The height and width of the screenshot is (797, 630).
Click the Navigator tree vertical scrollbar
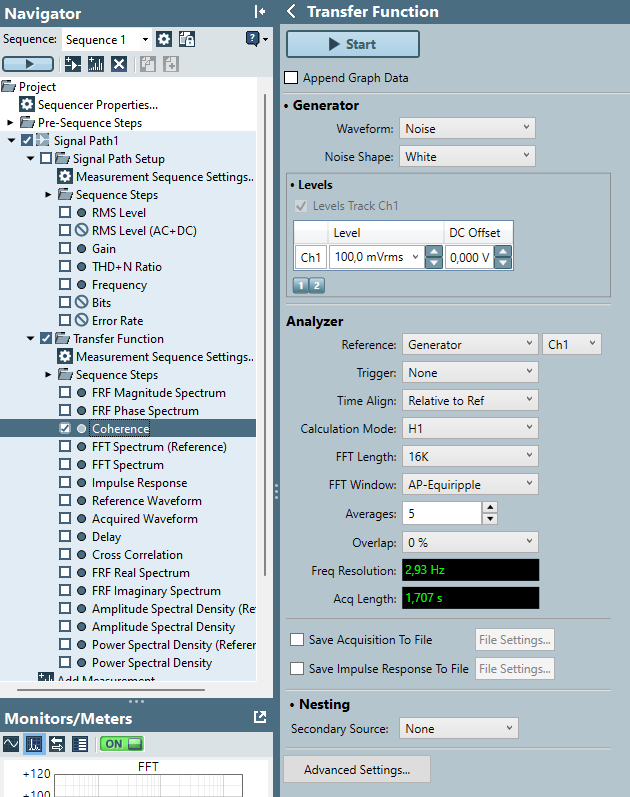265,335
